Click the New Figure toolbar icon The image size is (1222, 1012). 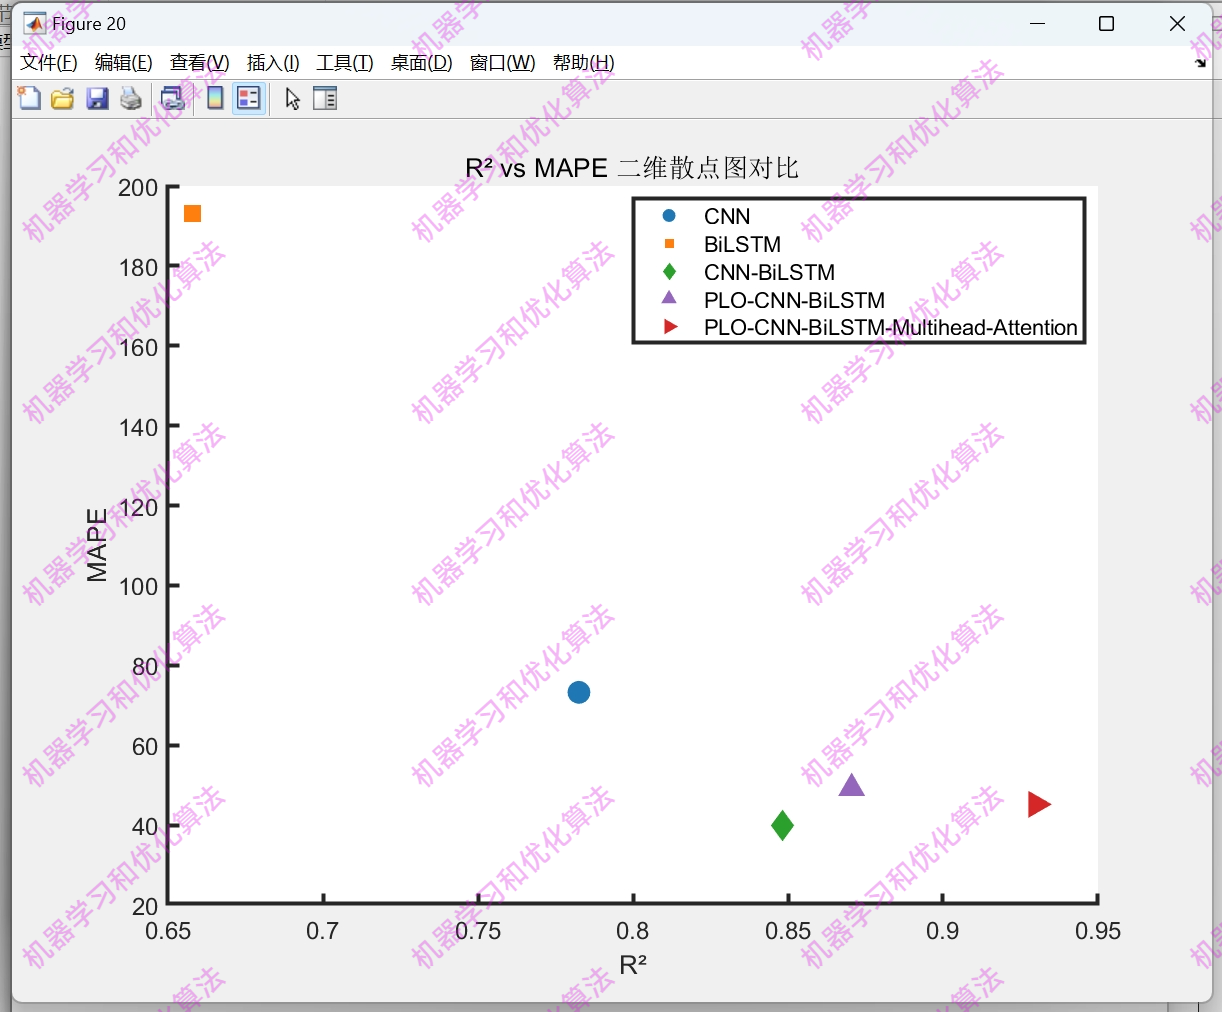[29, 98]
